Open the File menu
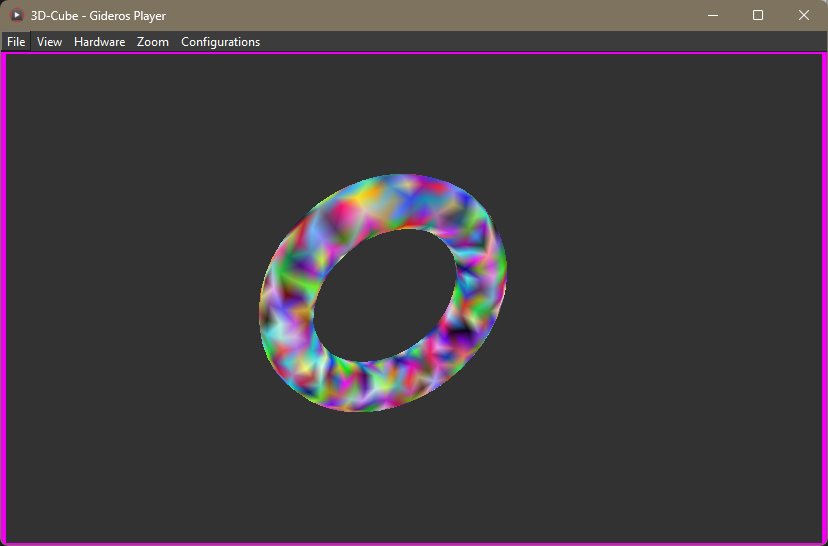Screen dimensions: 828x546 [16, 42]
